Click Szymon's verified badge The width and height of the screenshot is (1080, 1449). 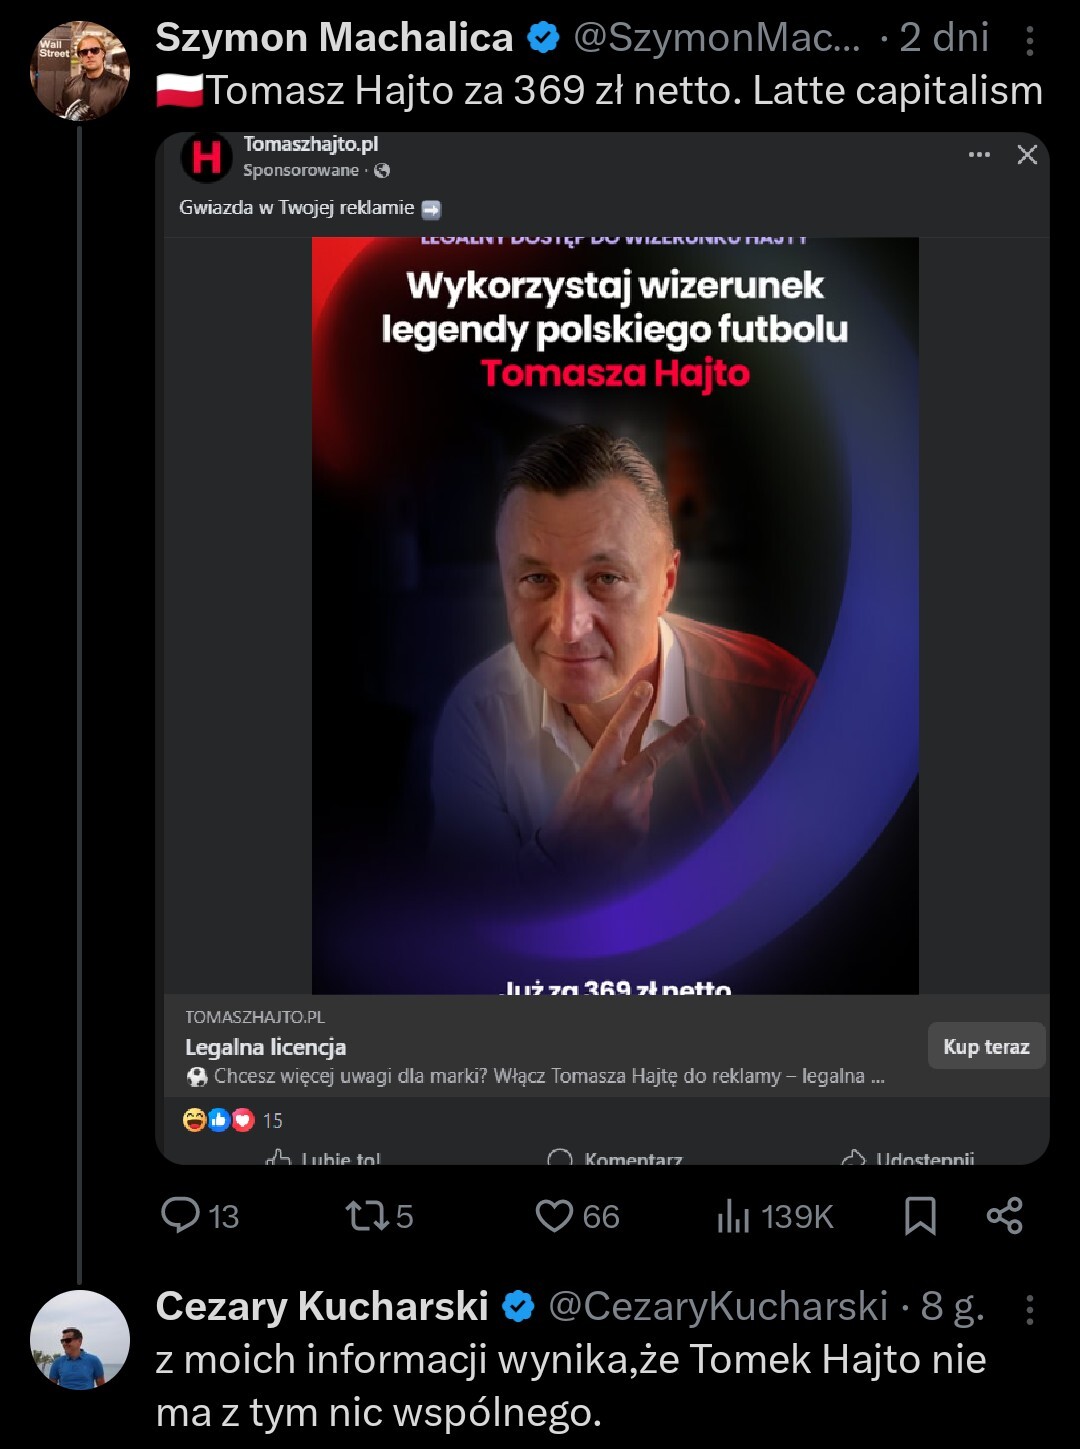coord(543,39)
